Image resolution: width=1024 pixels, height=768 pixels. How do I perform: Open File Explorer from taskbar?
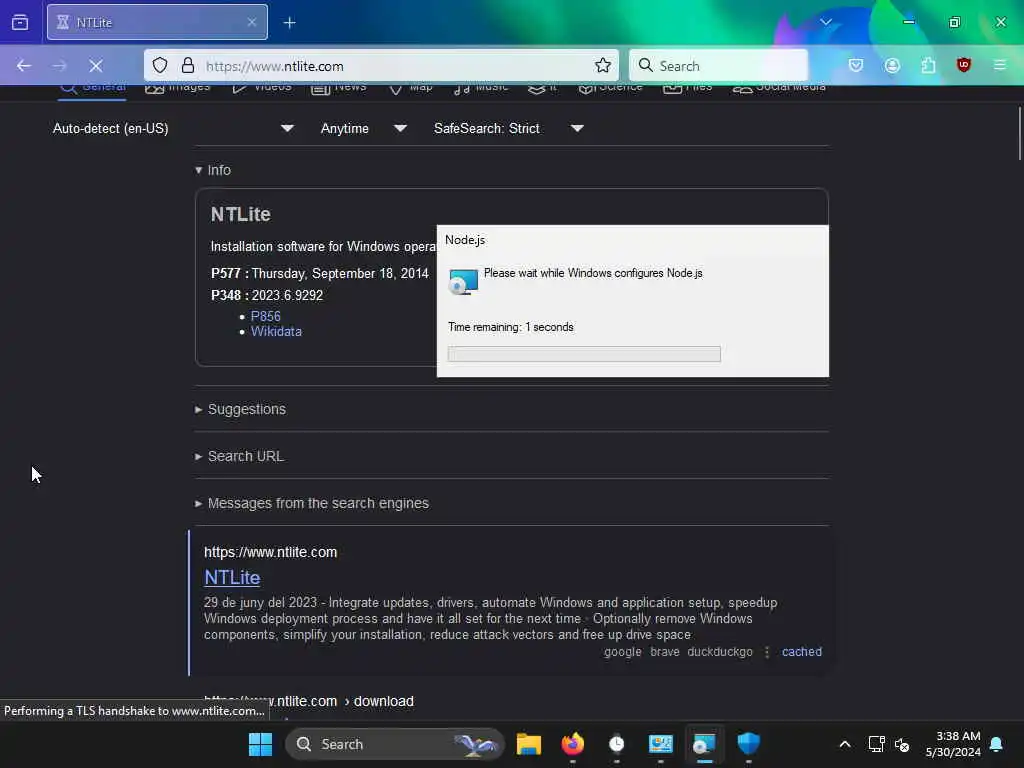point(528,744)
